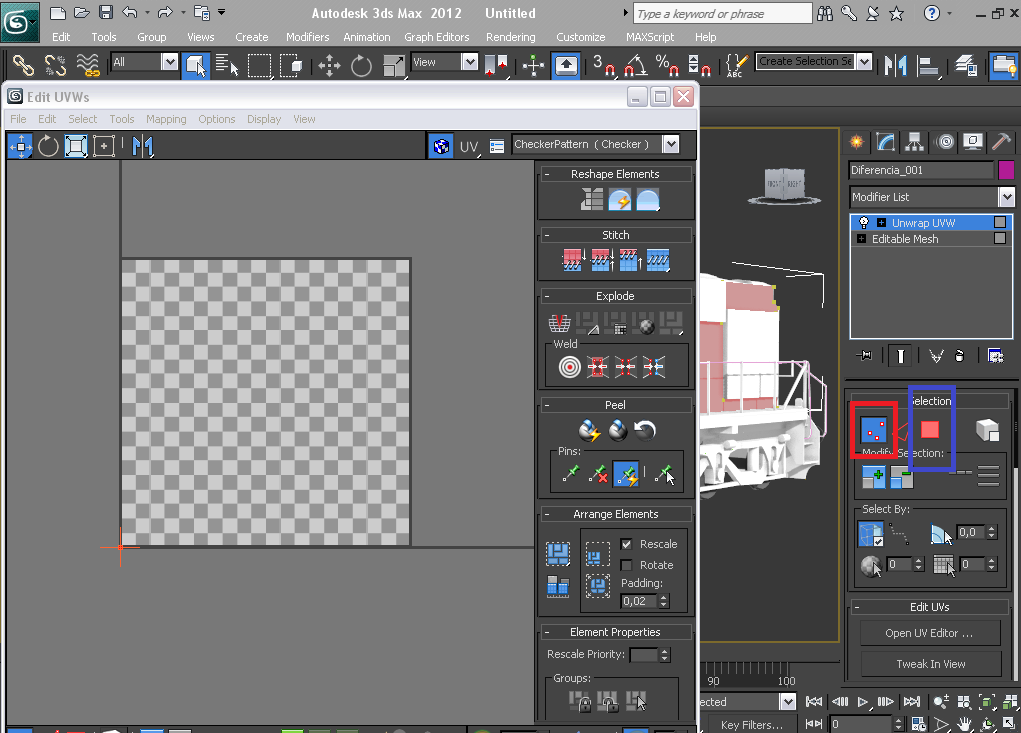Click the Mirror Horizontal icon in UV editor
This screenshot has width=1021, height=733.
click(143, 146)
